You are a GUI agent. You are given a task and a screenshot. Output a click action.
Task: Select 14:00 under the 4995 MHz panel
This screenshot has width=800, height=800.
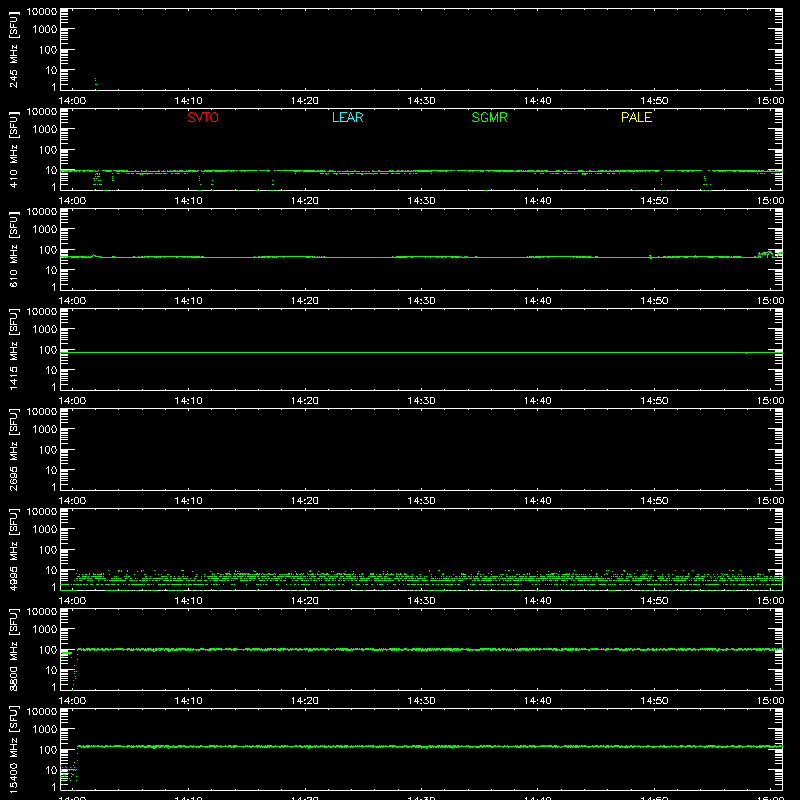click(72, 601)
